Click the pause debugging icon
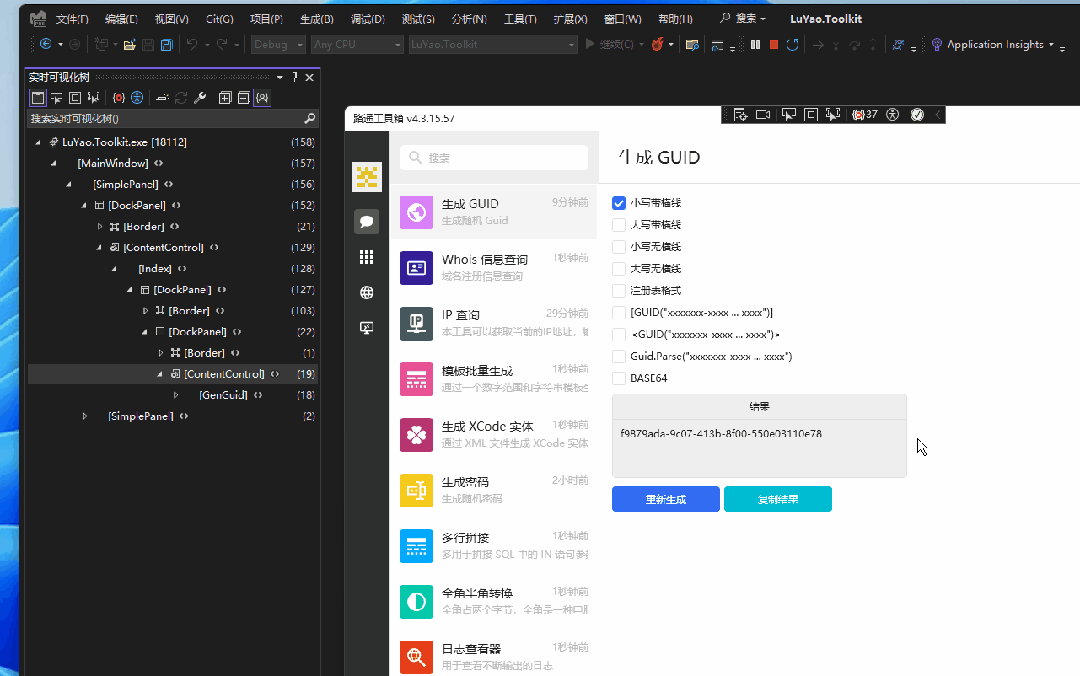The width and height of the screenshot is (1080, 676). click(756, 44)
